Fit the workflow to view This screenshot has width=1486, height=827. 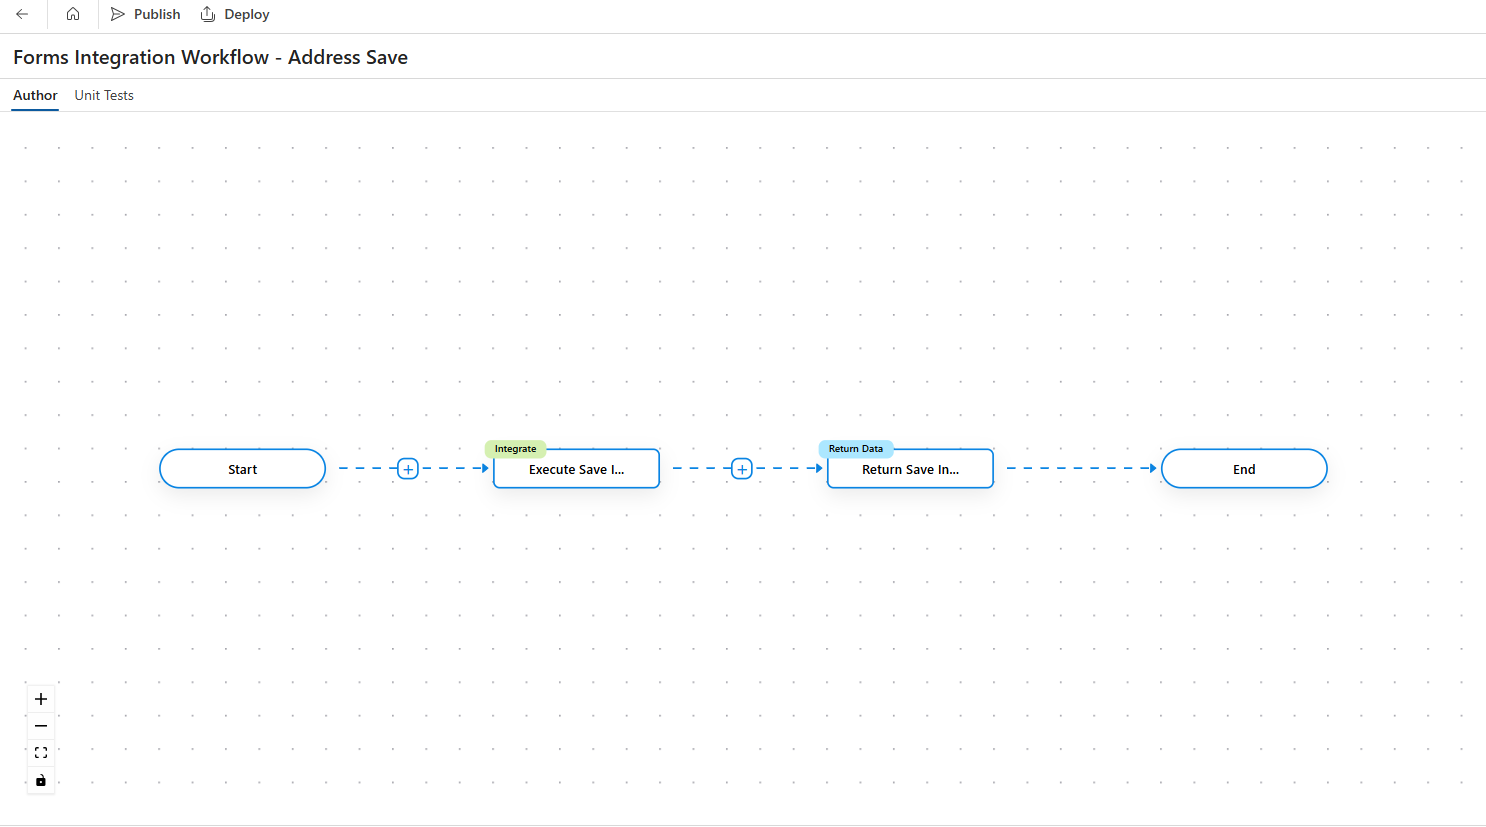tap(41, 753)
